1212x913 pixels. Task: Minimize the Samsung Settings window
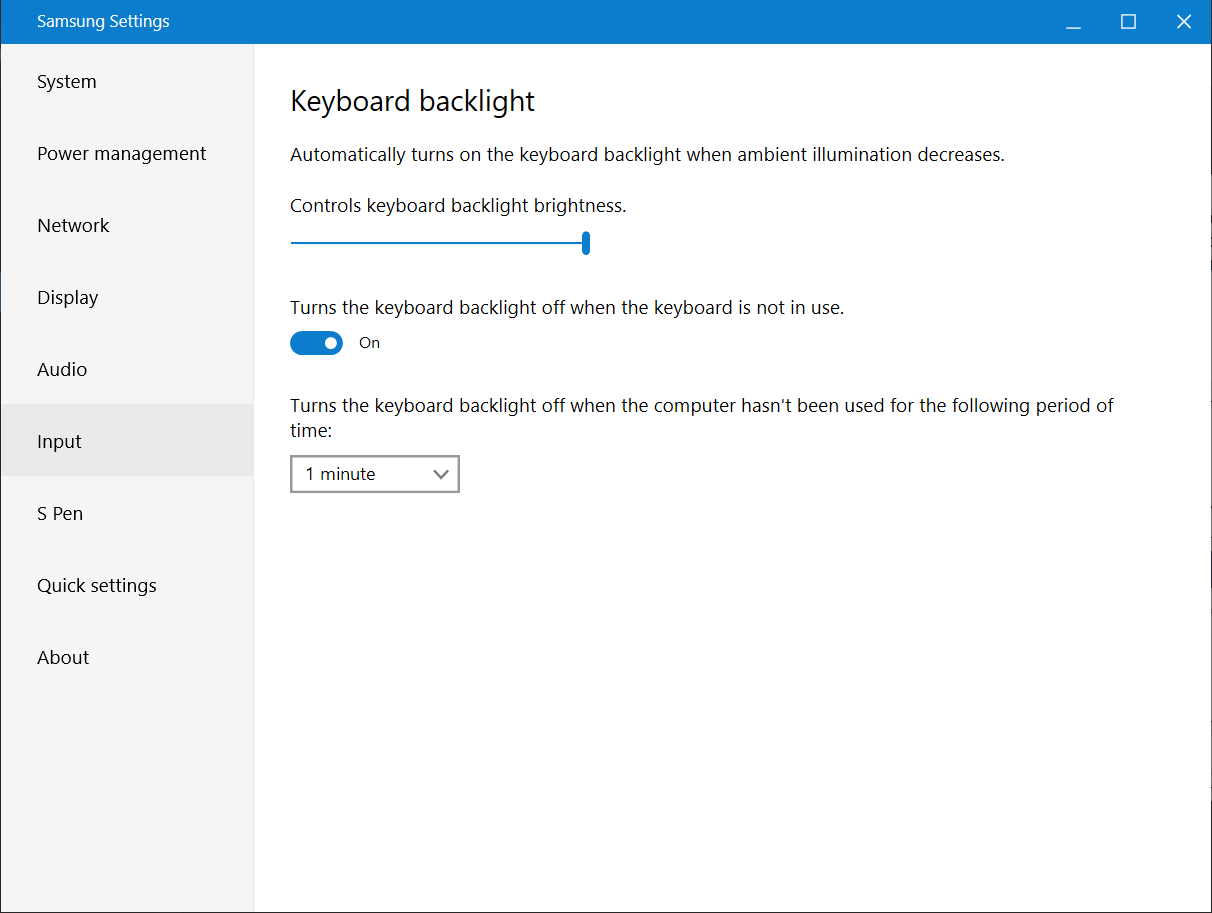tap(1074, 22)
